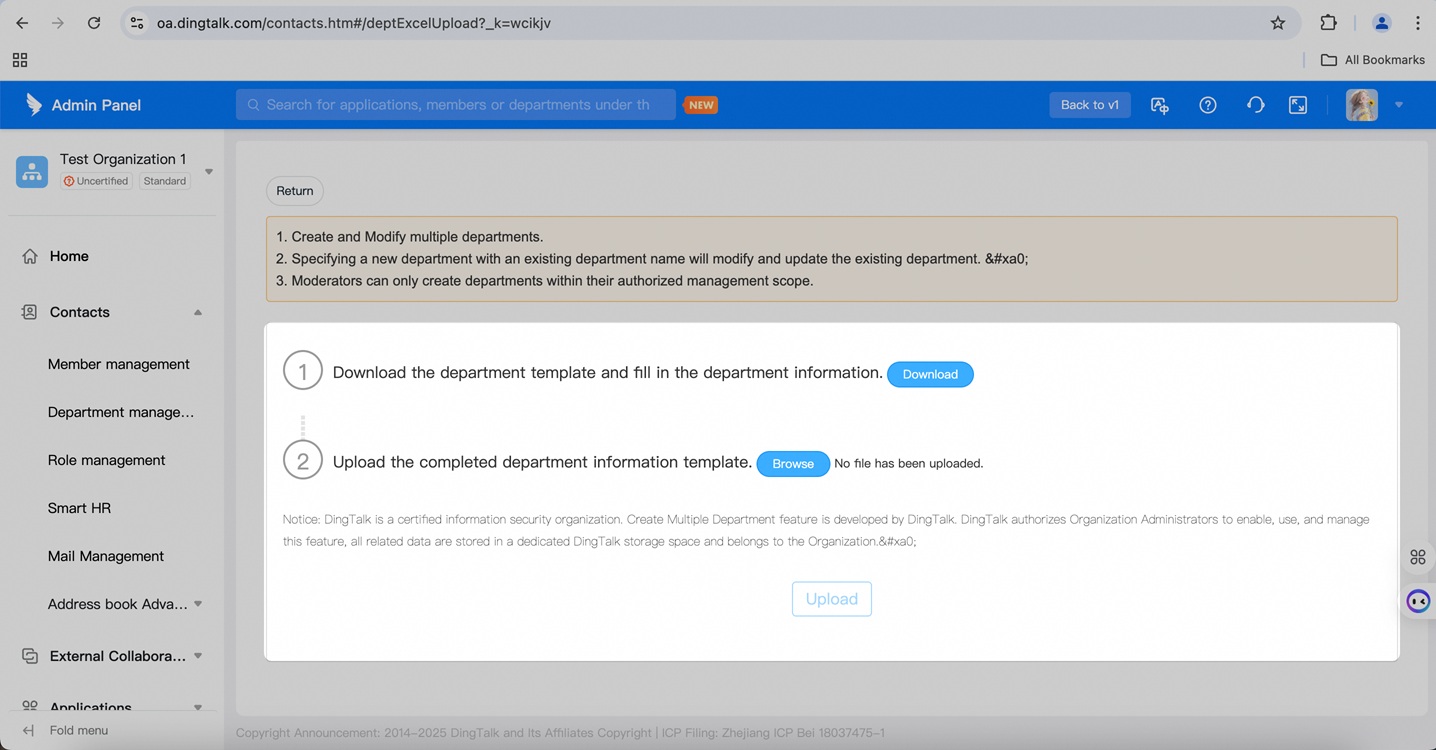
Task: Click the Create and Modify multiple departments line
Action: (x=410, y=237)
